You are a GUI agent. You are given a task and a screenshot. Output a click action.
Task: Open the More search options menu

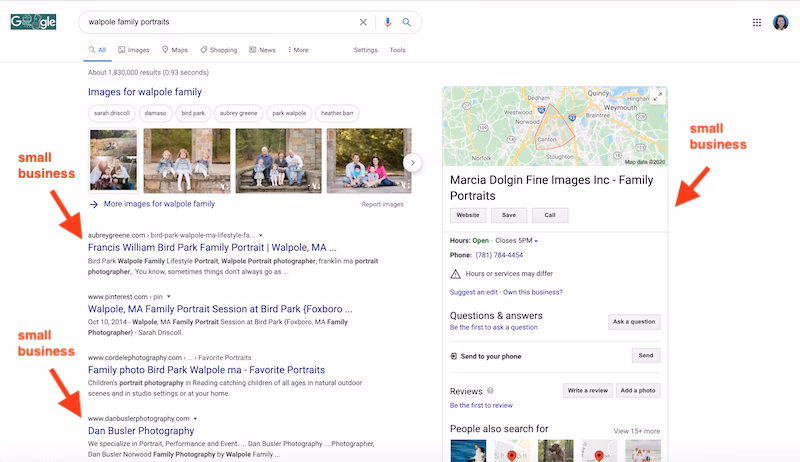click(298, 50)
